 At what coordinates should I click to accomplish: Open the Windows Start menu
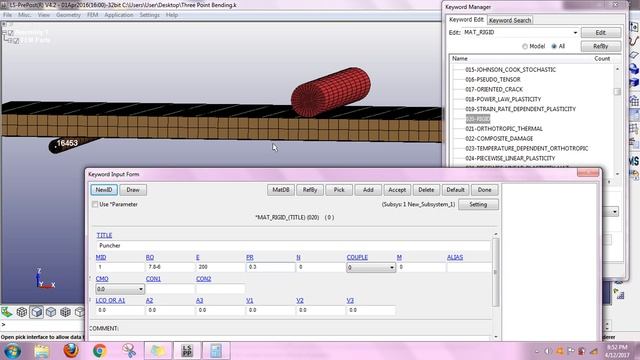tap(12, 351)
